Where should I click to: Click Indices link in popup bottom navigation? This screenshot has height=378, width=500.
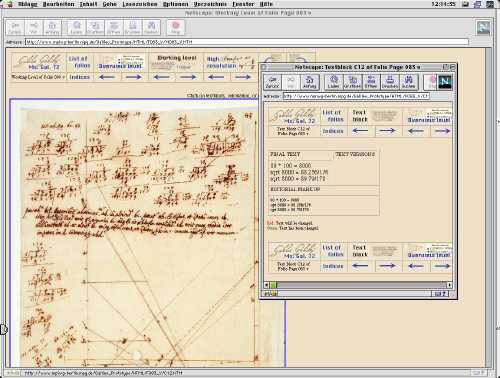(333, 266)
